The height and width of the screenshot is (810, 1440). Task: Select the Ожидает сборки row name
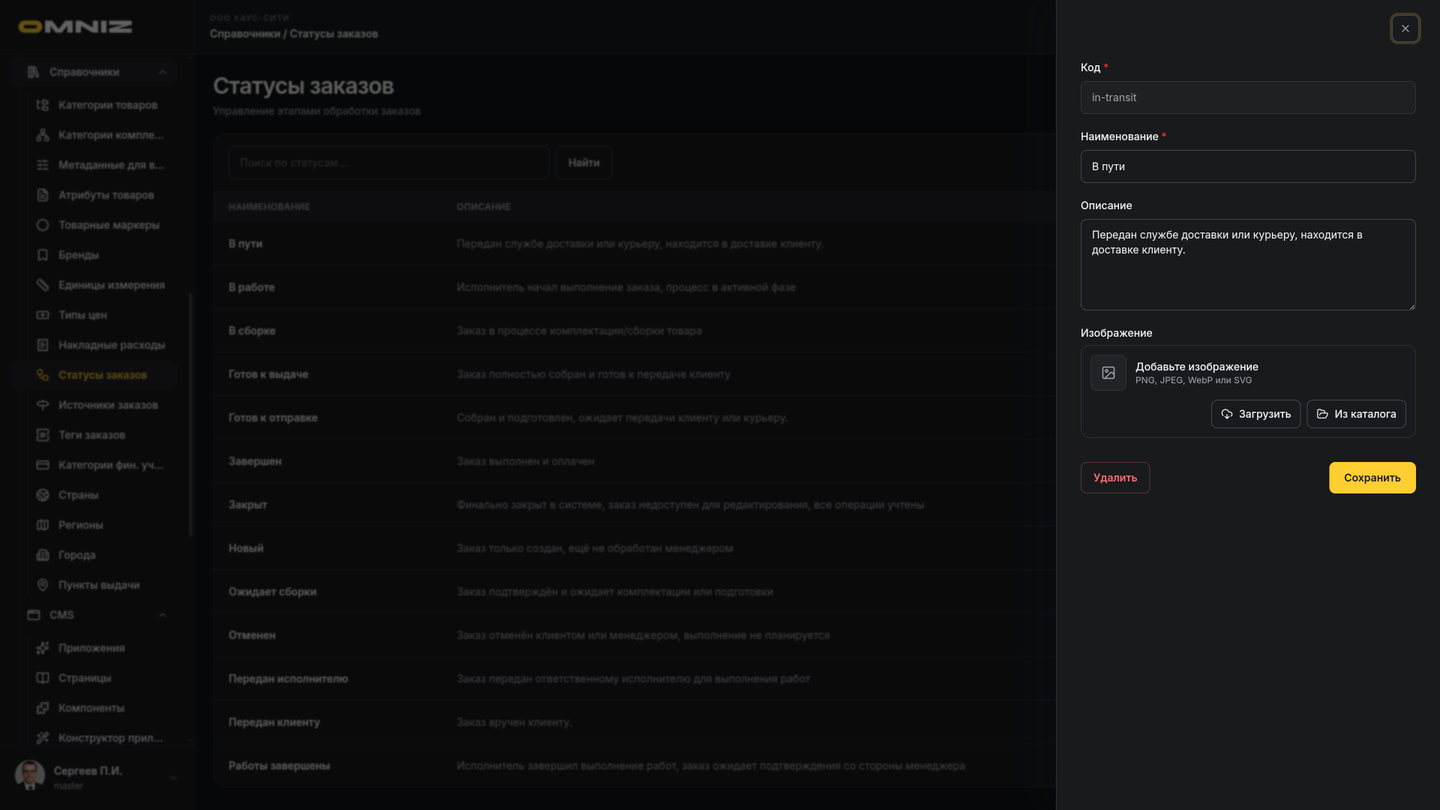272,592
